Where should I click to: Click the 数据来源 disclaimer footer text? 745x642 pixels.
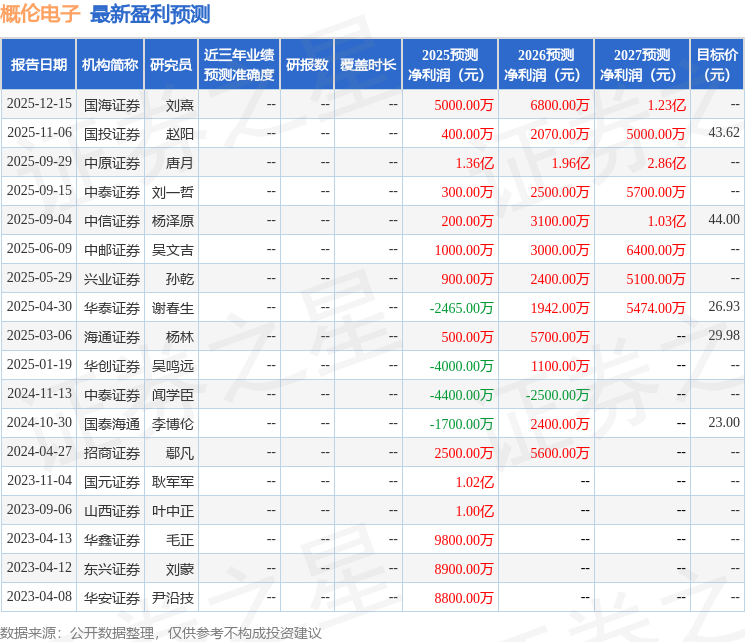tap(161, 633)
